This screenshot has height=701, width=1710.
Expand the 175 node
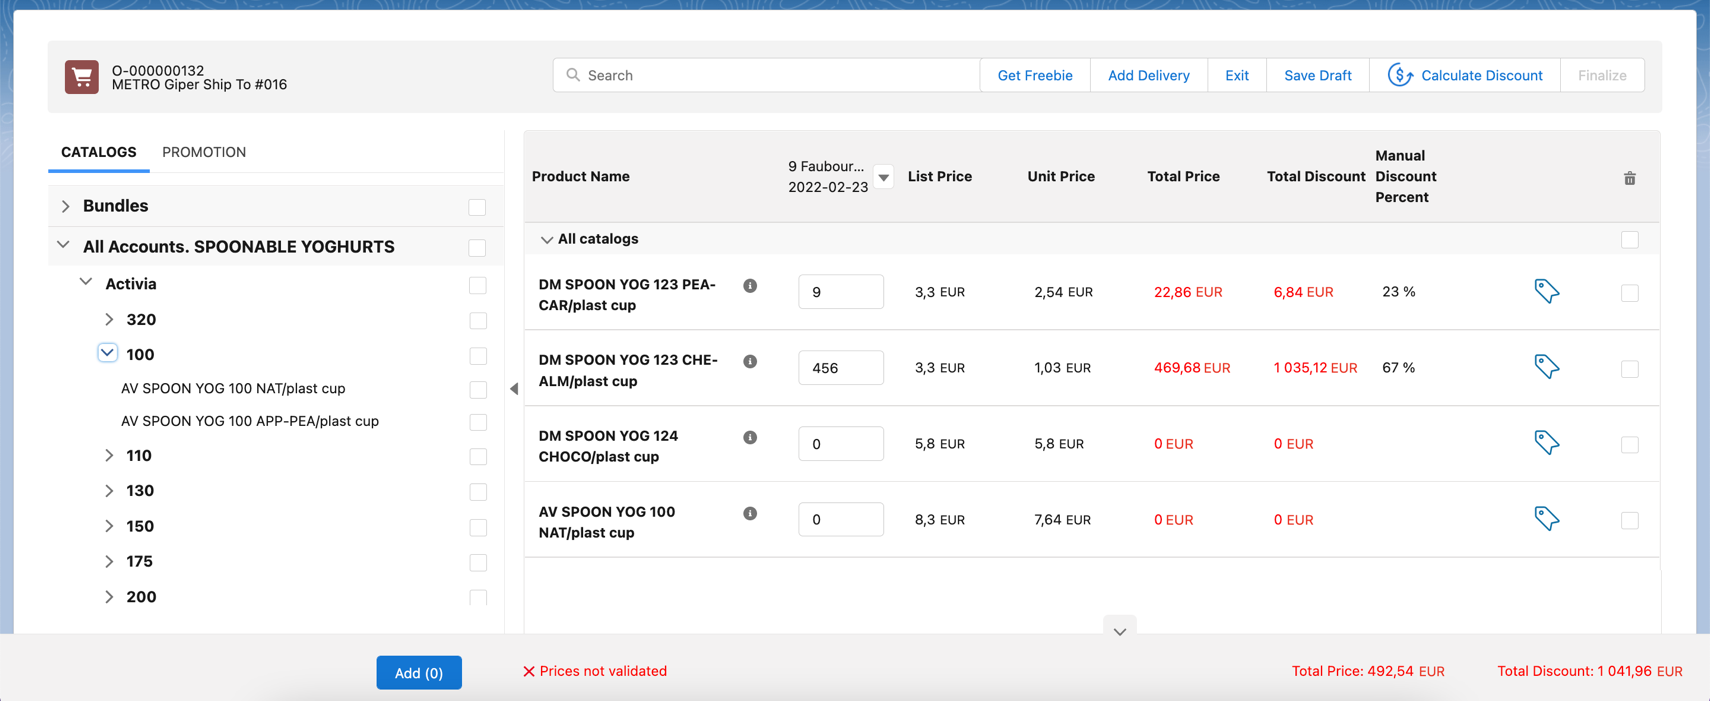coord(109,562)
